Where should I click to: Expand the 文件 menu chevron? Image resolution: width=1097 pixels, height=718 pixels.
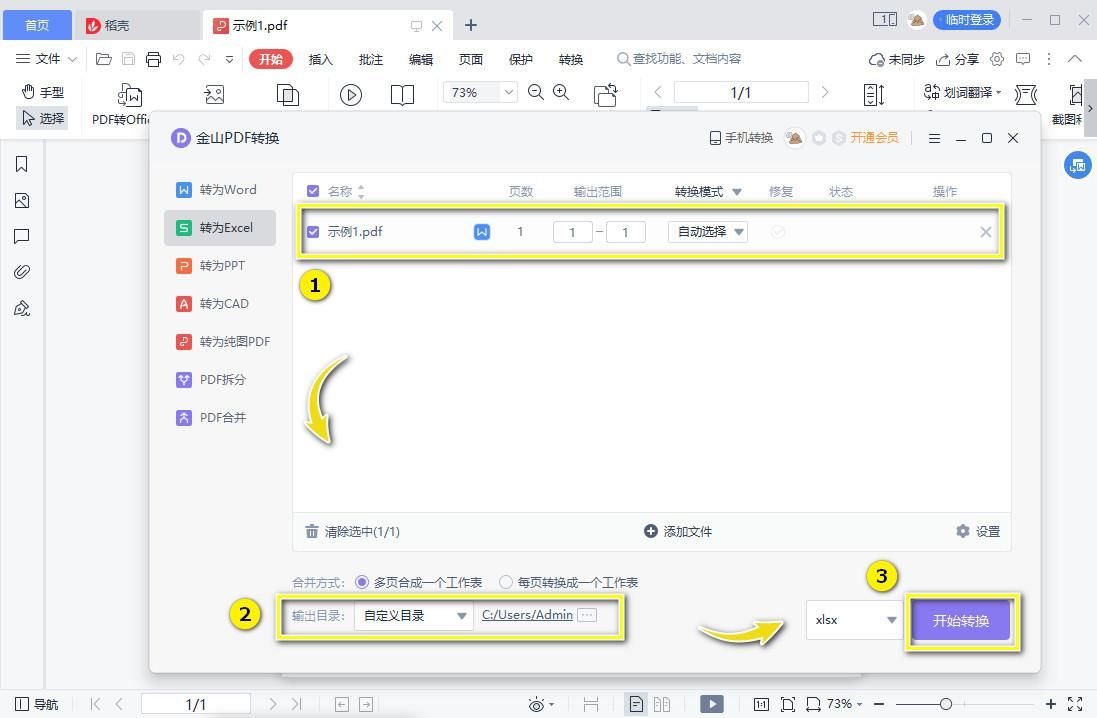[x=73, y=59]
